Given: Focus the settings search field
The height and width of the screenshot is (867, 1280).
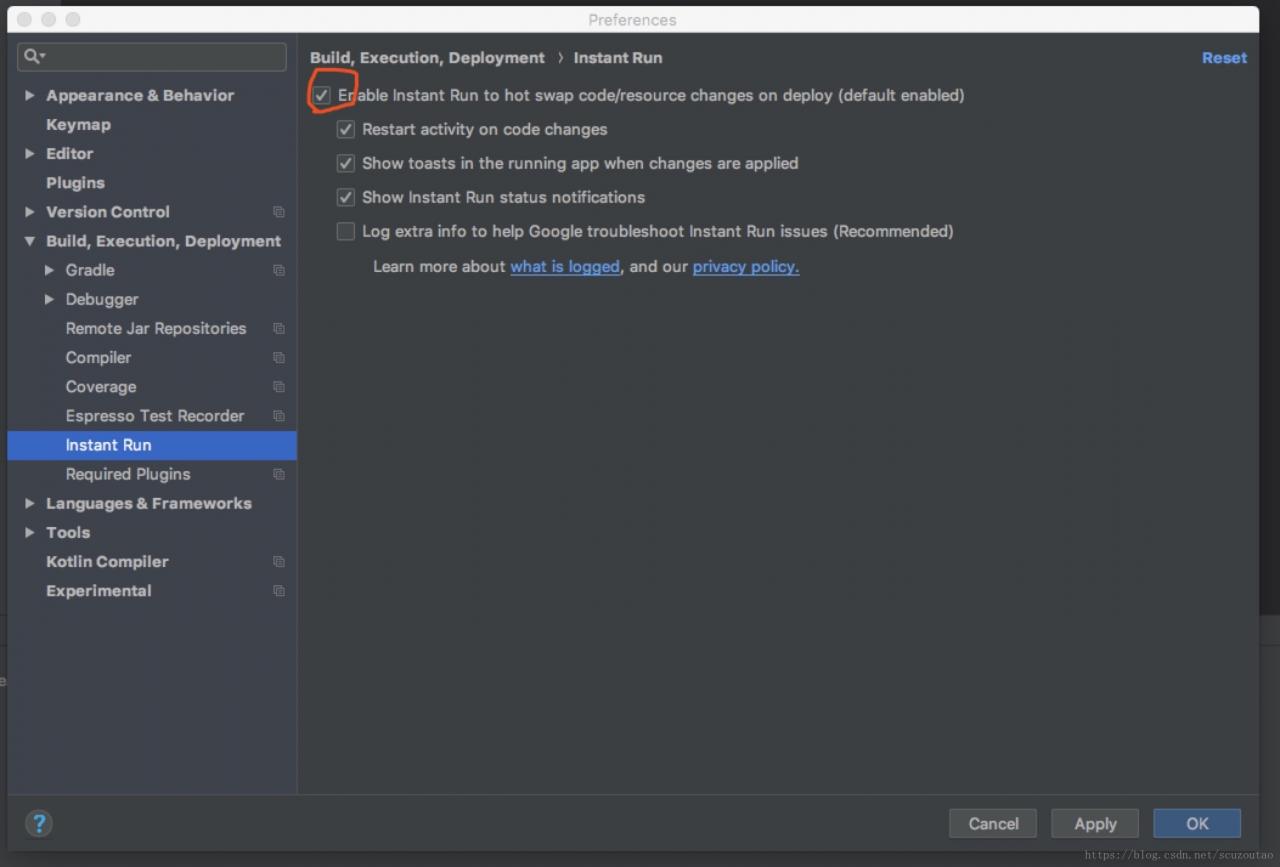Looking at the screenshot, I should pos(160,56).
